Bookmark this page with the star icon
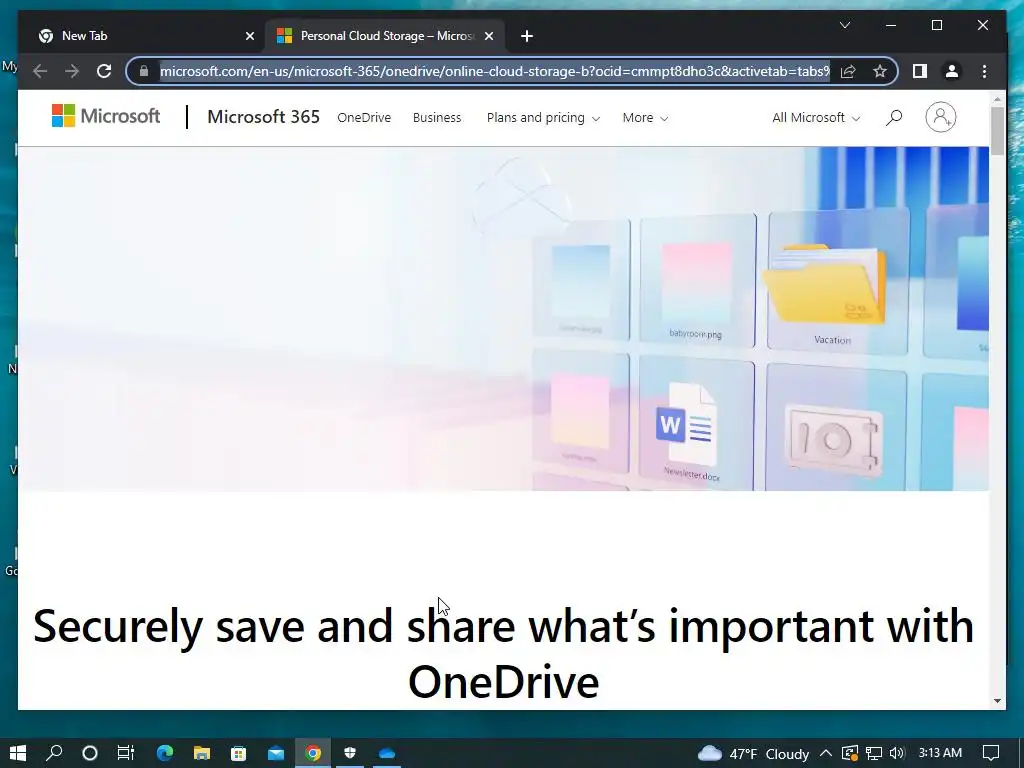Screen dimensions: 1024x768 point(880,71)
